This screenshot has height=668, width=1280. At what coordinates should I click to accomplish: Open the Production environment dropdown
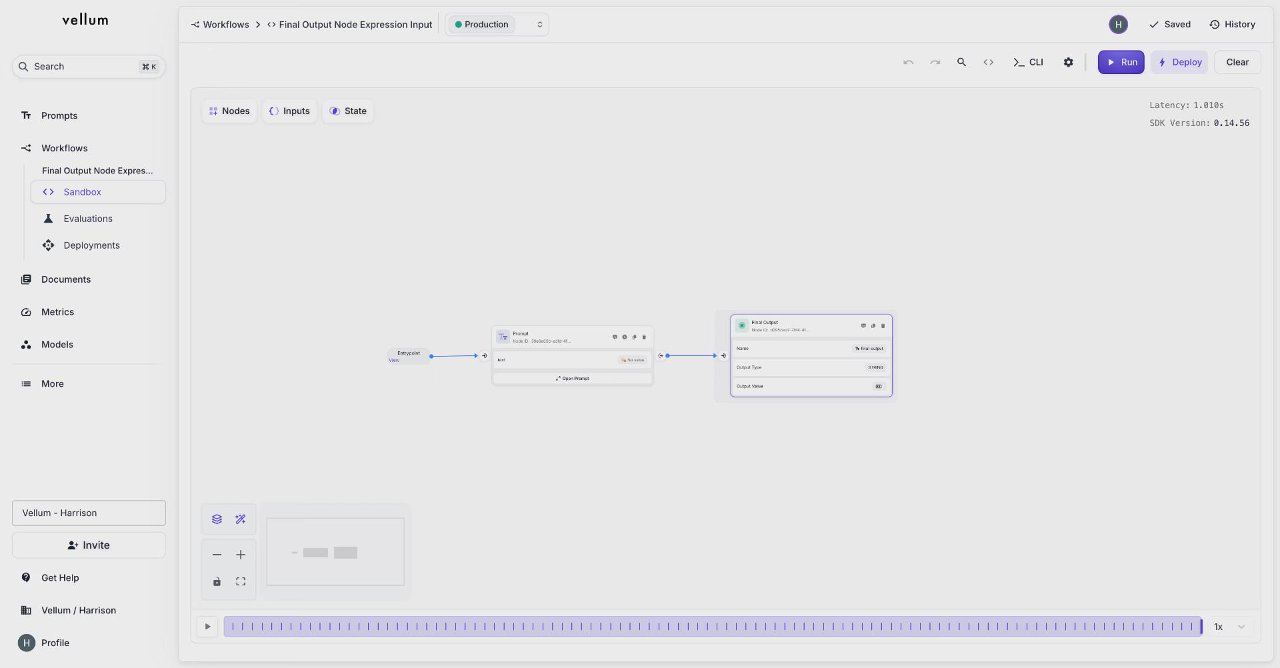click(497, 24)
